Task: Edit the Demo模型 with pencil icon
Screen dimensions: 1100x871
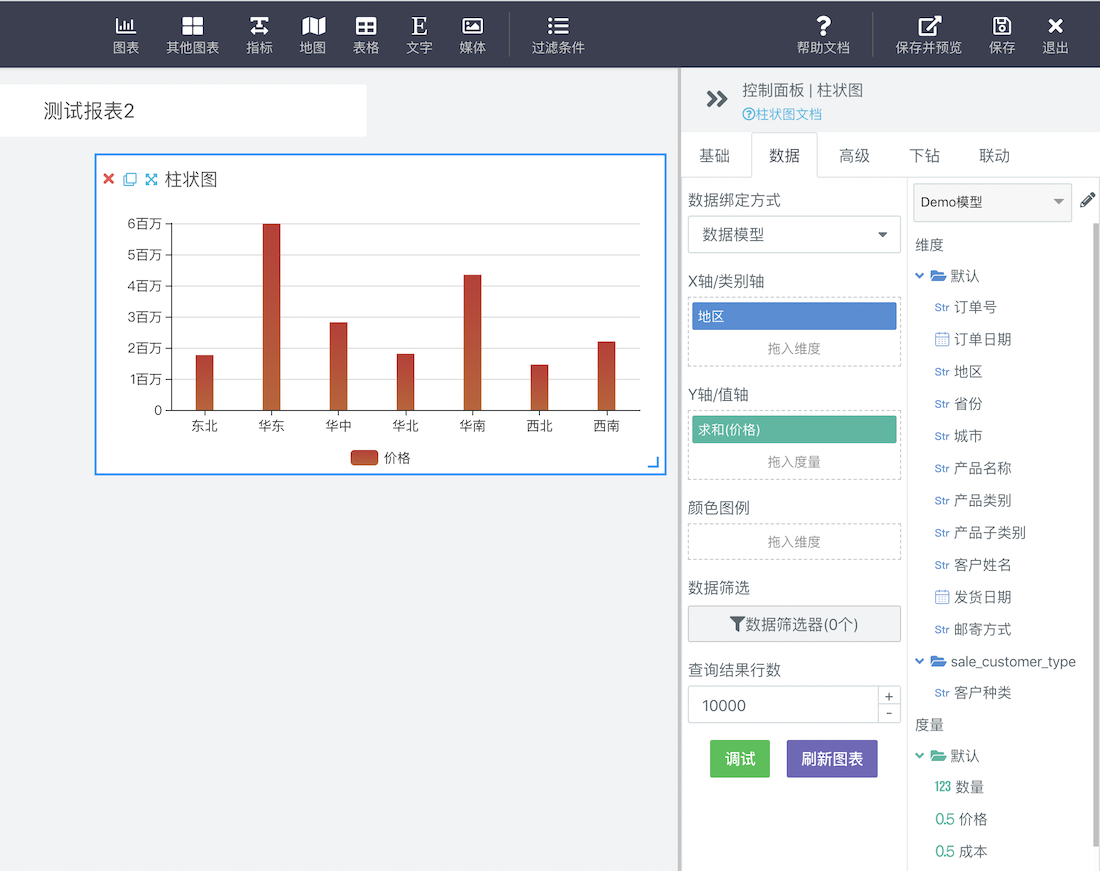Action: pyautogui.click(x=1087, y=201)
